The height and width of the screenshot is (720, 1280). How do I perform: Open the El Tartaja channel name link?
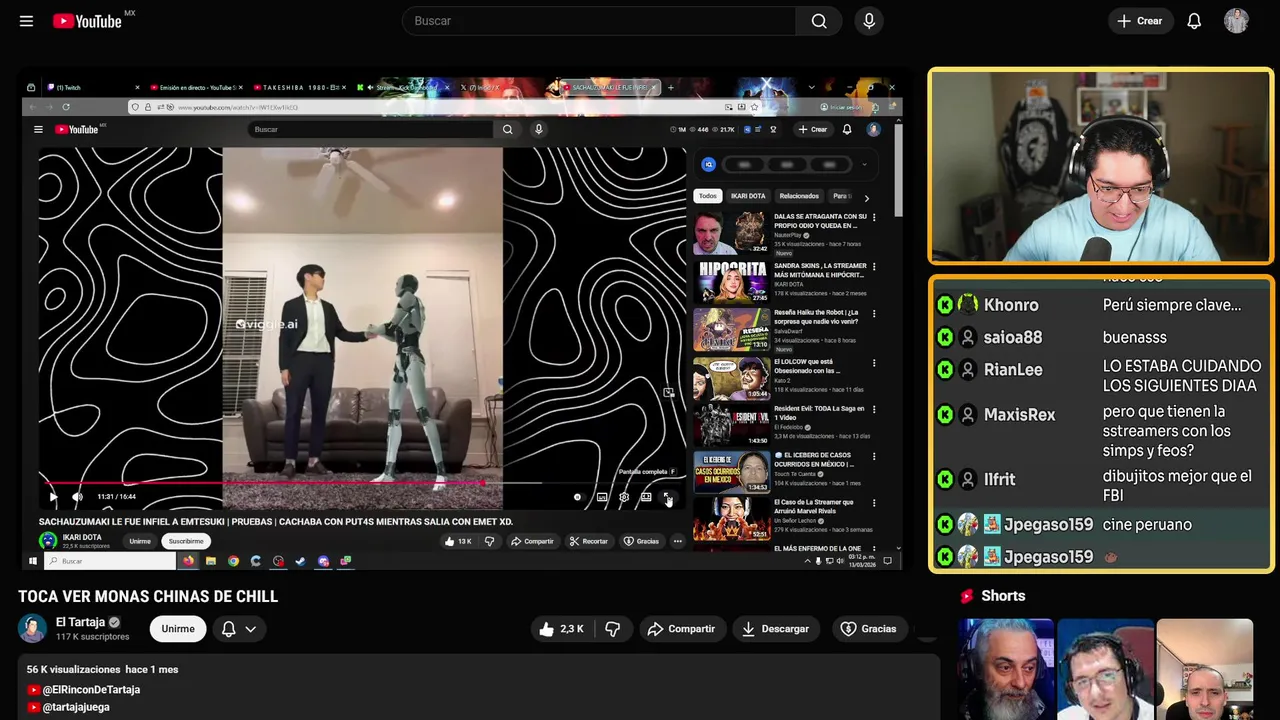pyautogui.click(x=80, y=622)
